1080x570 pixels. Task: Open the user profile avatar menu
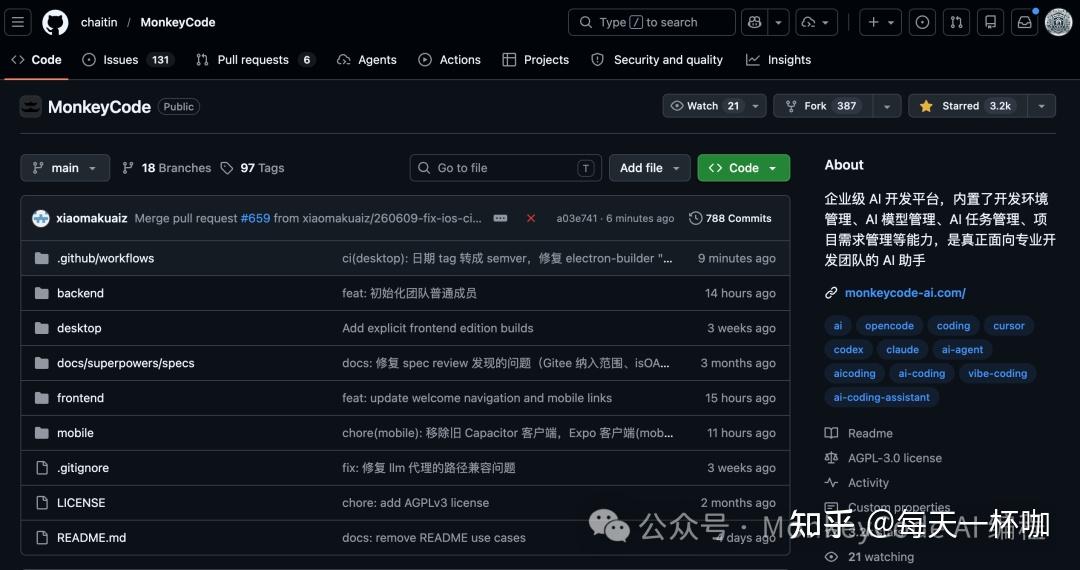pyautogui.click(x=1059, y=22)
